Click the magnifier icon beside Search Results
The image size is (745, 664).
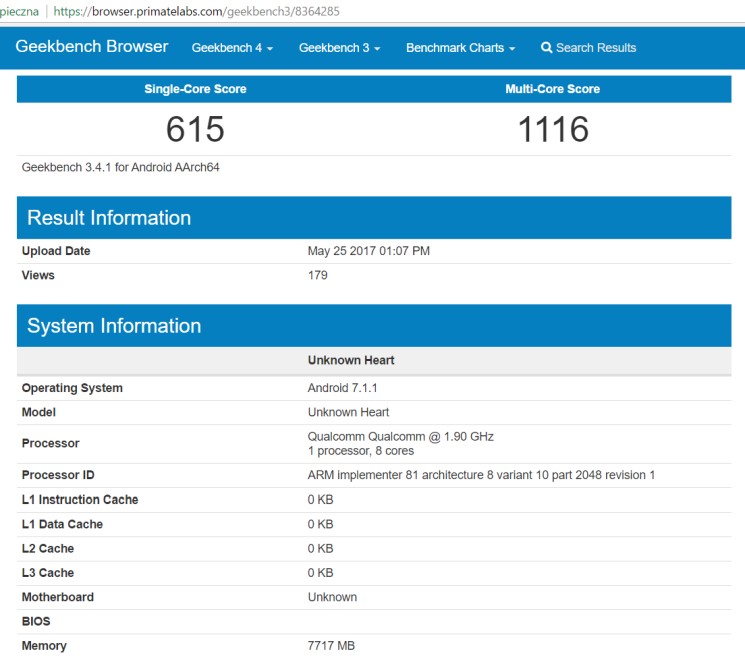click(546, 48)
